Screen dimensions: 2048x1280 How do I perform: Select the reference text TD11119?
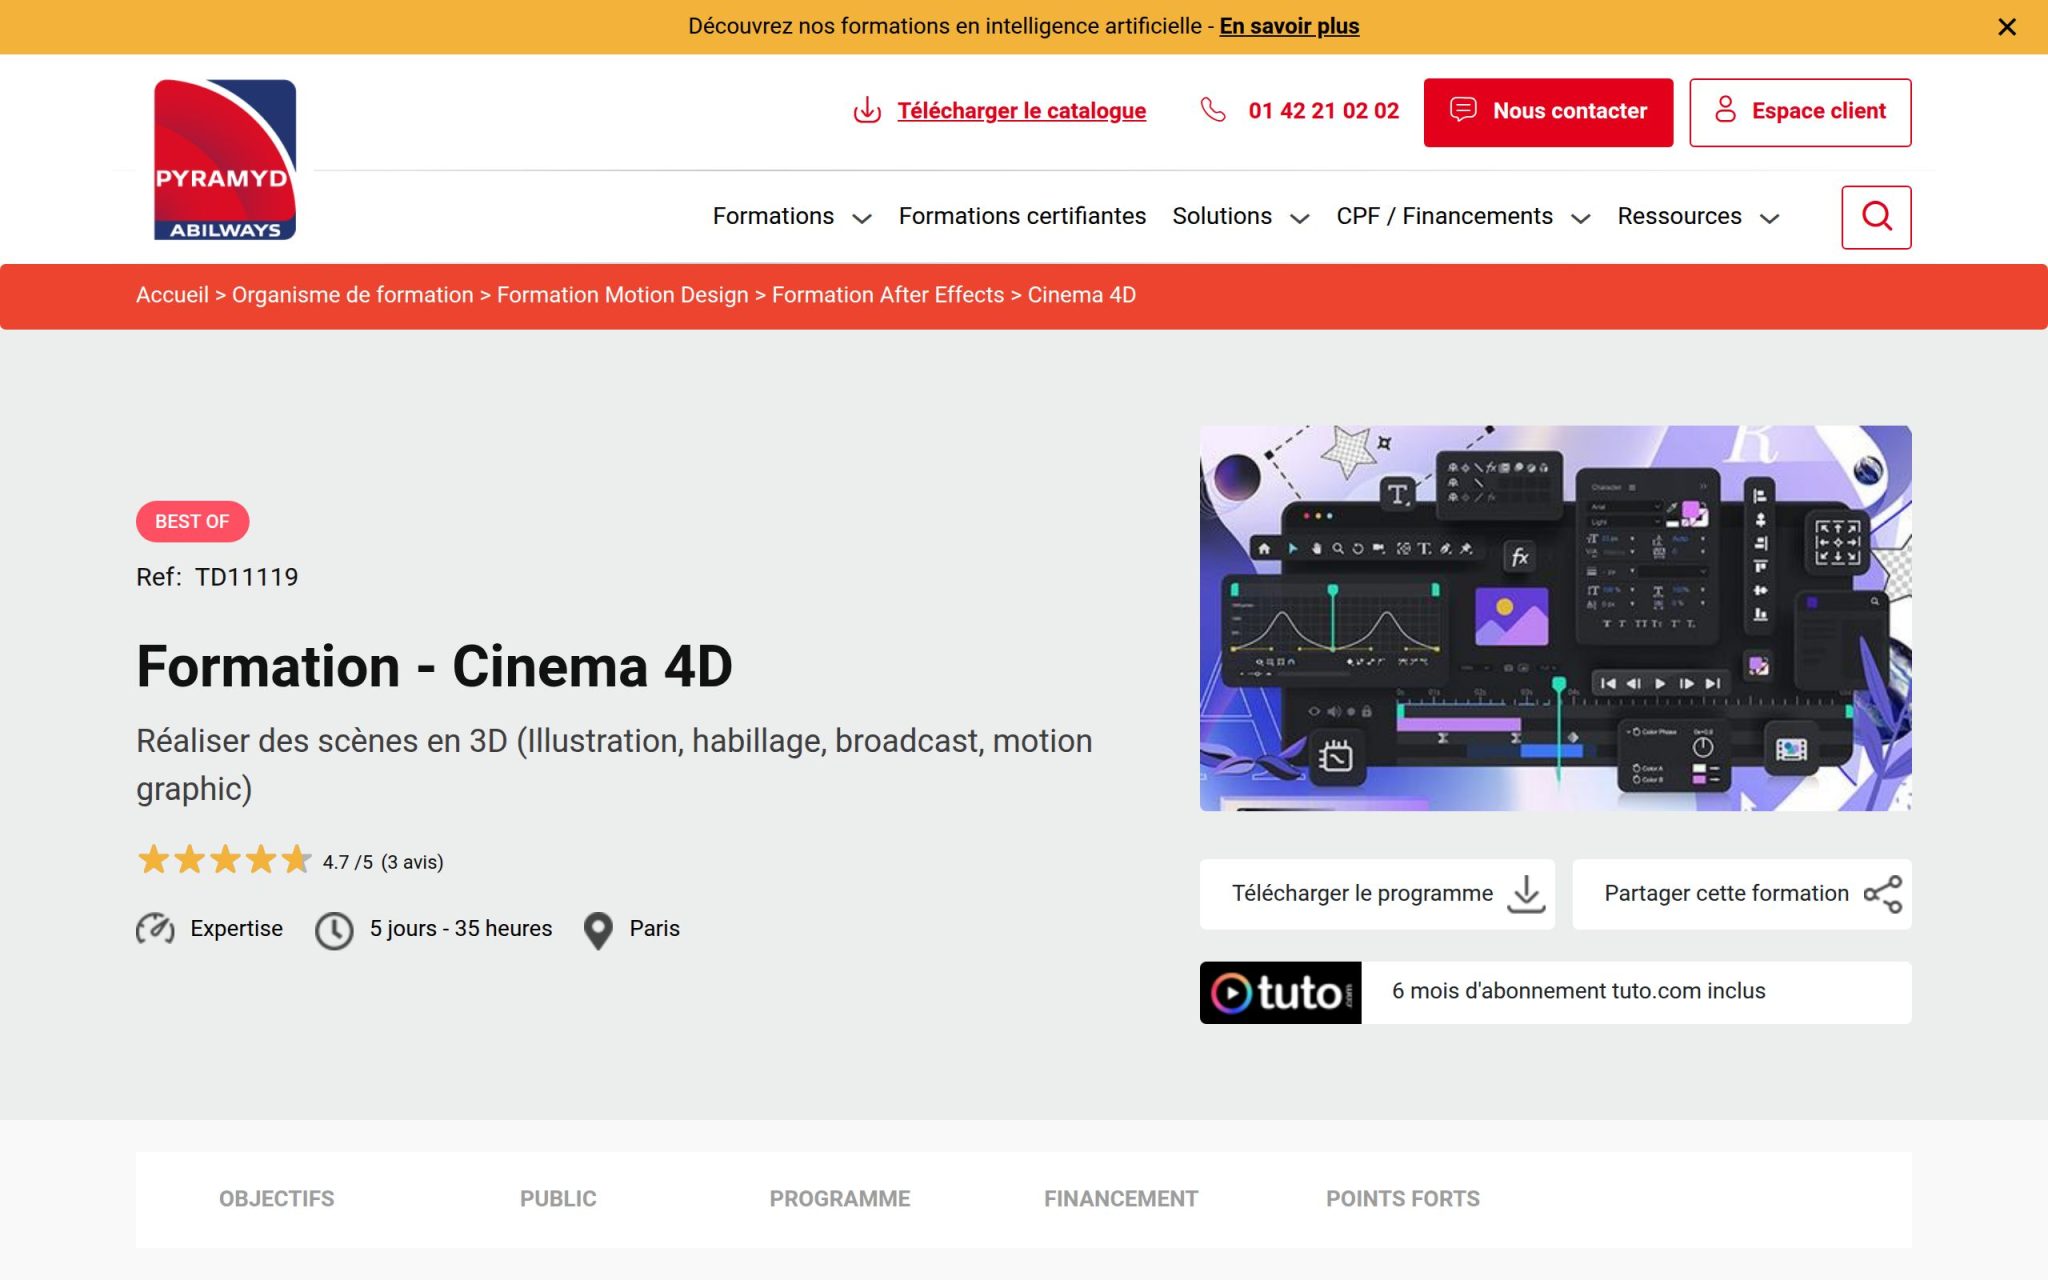point(246,577)
